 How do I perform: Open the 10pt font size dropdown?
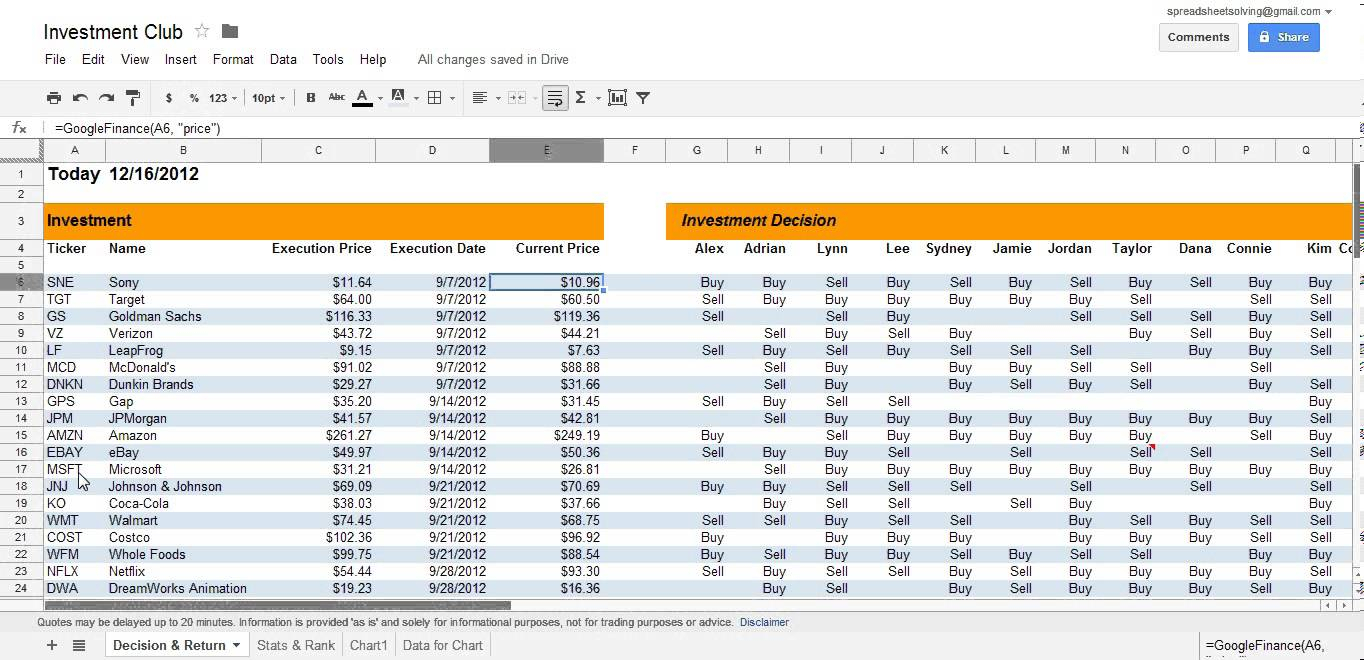click(268, 98)
